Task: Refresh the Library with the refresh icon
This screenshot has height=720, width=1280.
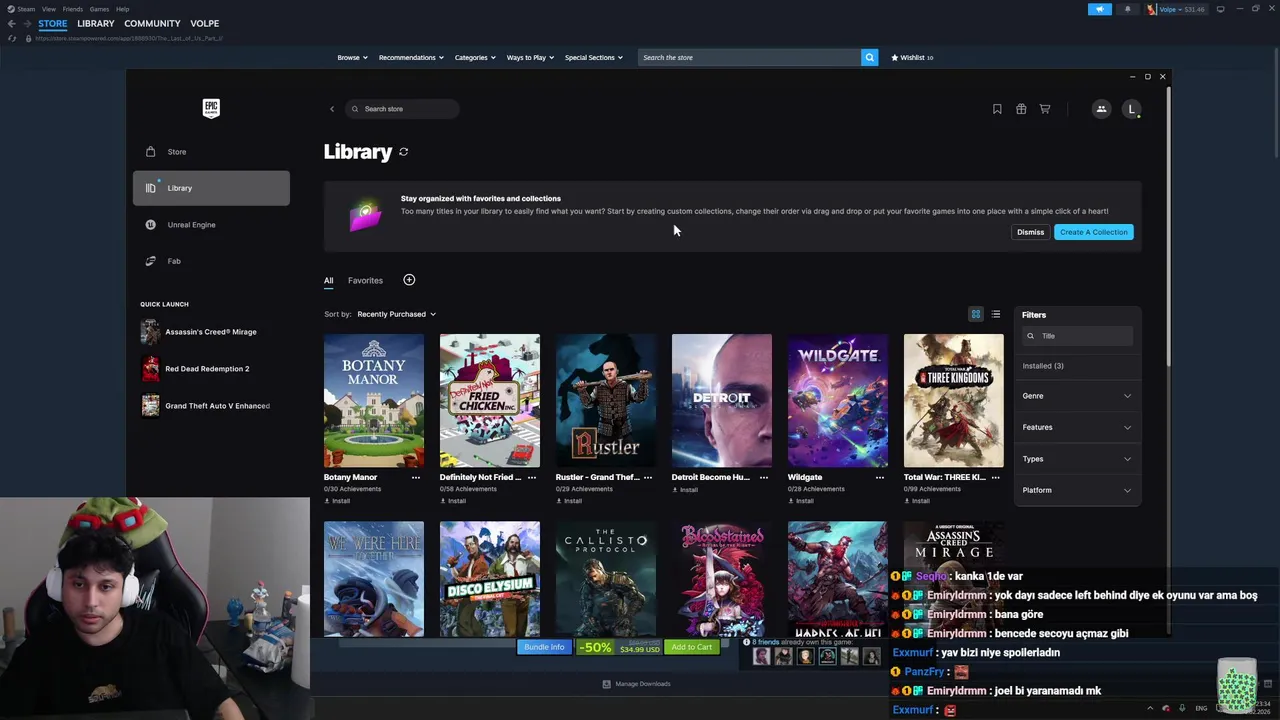Action: coord(404,152)
